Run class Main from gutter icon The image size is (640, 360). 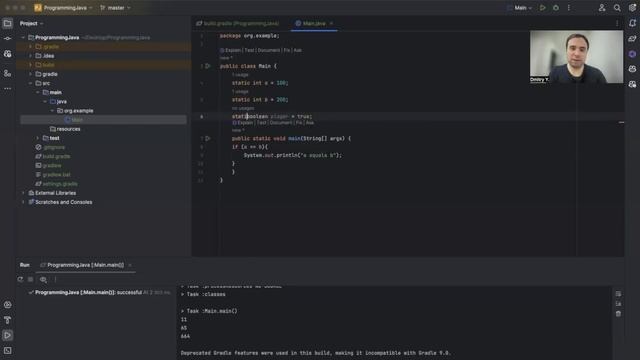tap(208, 66)
